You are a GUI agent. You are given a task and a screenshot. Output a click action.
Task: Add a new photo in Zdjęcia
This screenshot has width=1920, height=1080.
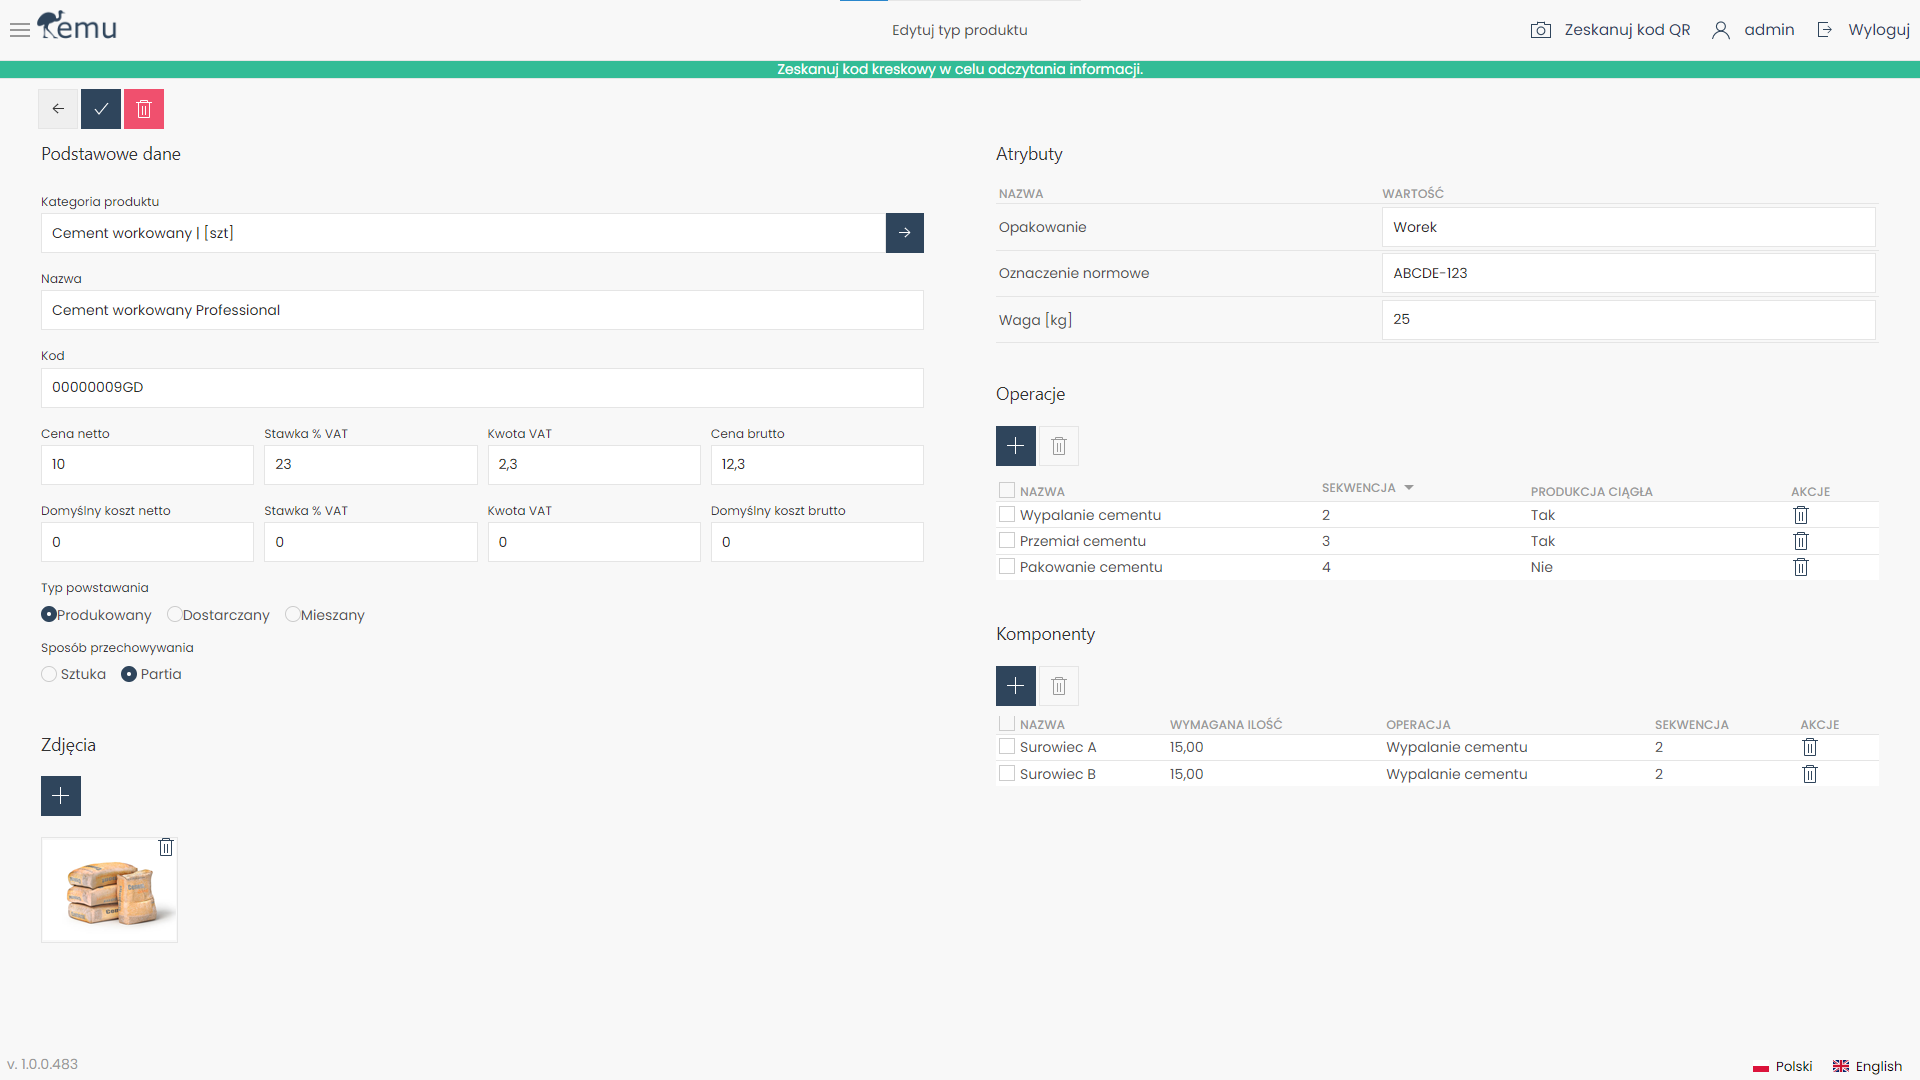[61, 796]
